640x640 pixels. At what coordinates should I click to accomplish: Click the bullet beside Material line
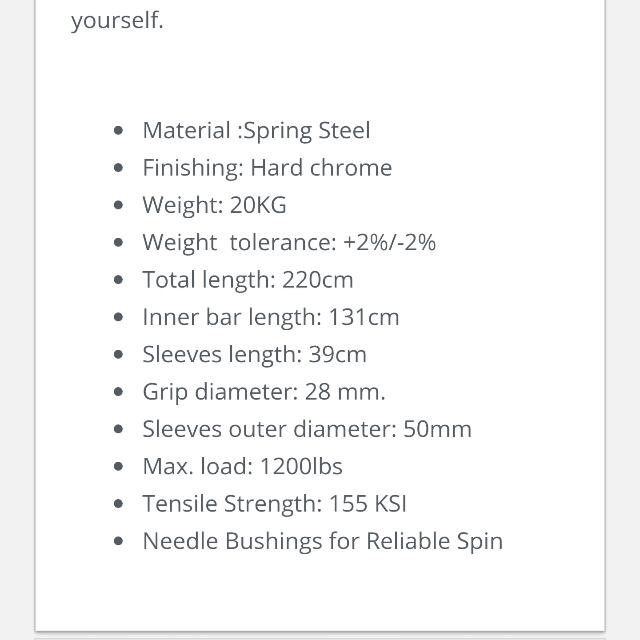point(118,131)
